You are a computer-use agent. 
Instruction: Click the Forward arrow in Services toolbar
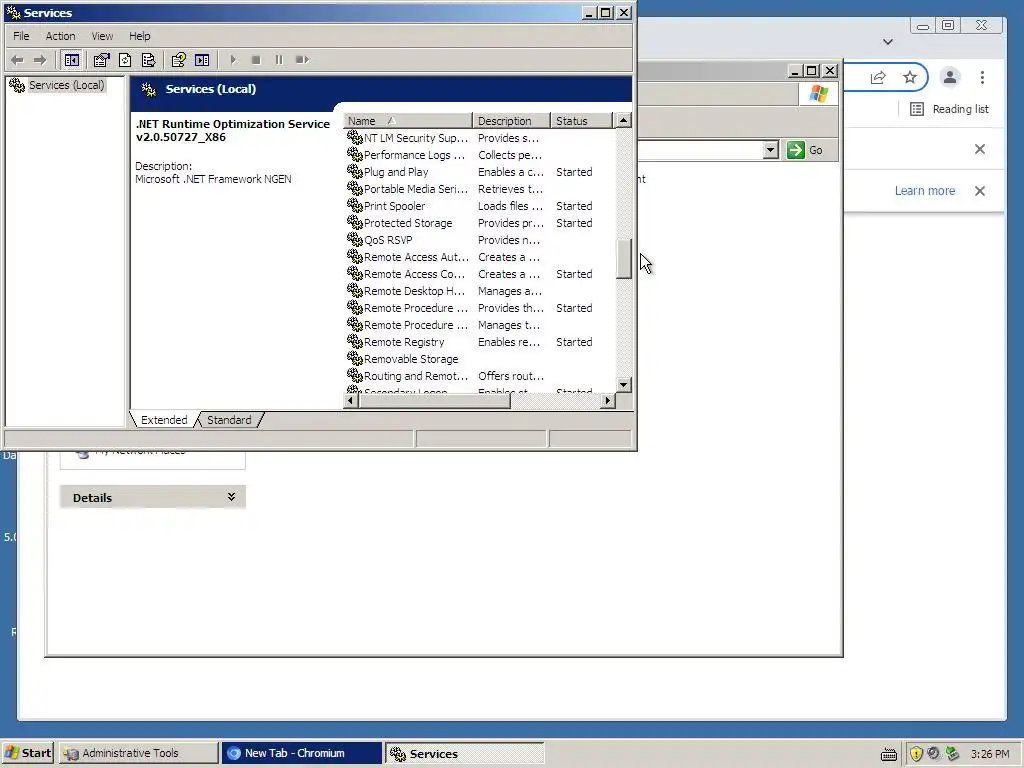click(x=40, y=60)
